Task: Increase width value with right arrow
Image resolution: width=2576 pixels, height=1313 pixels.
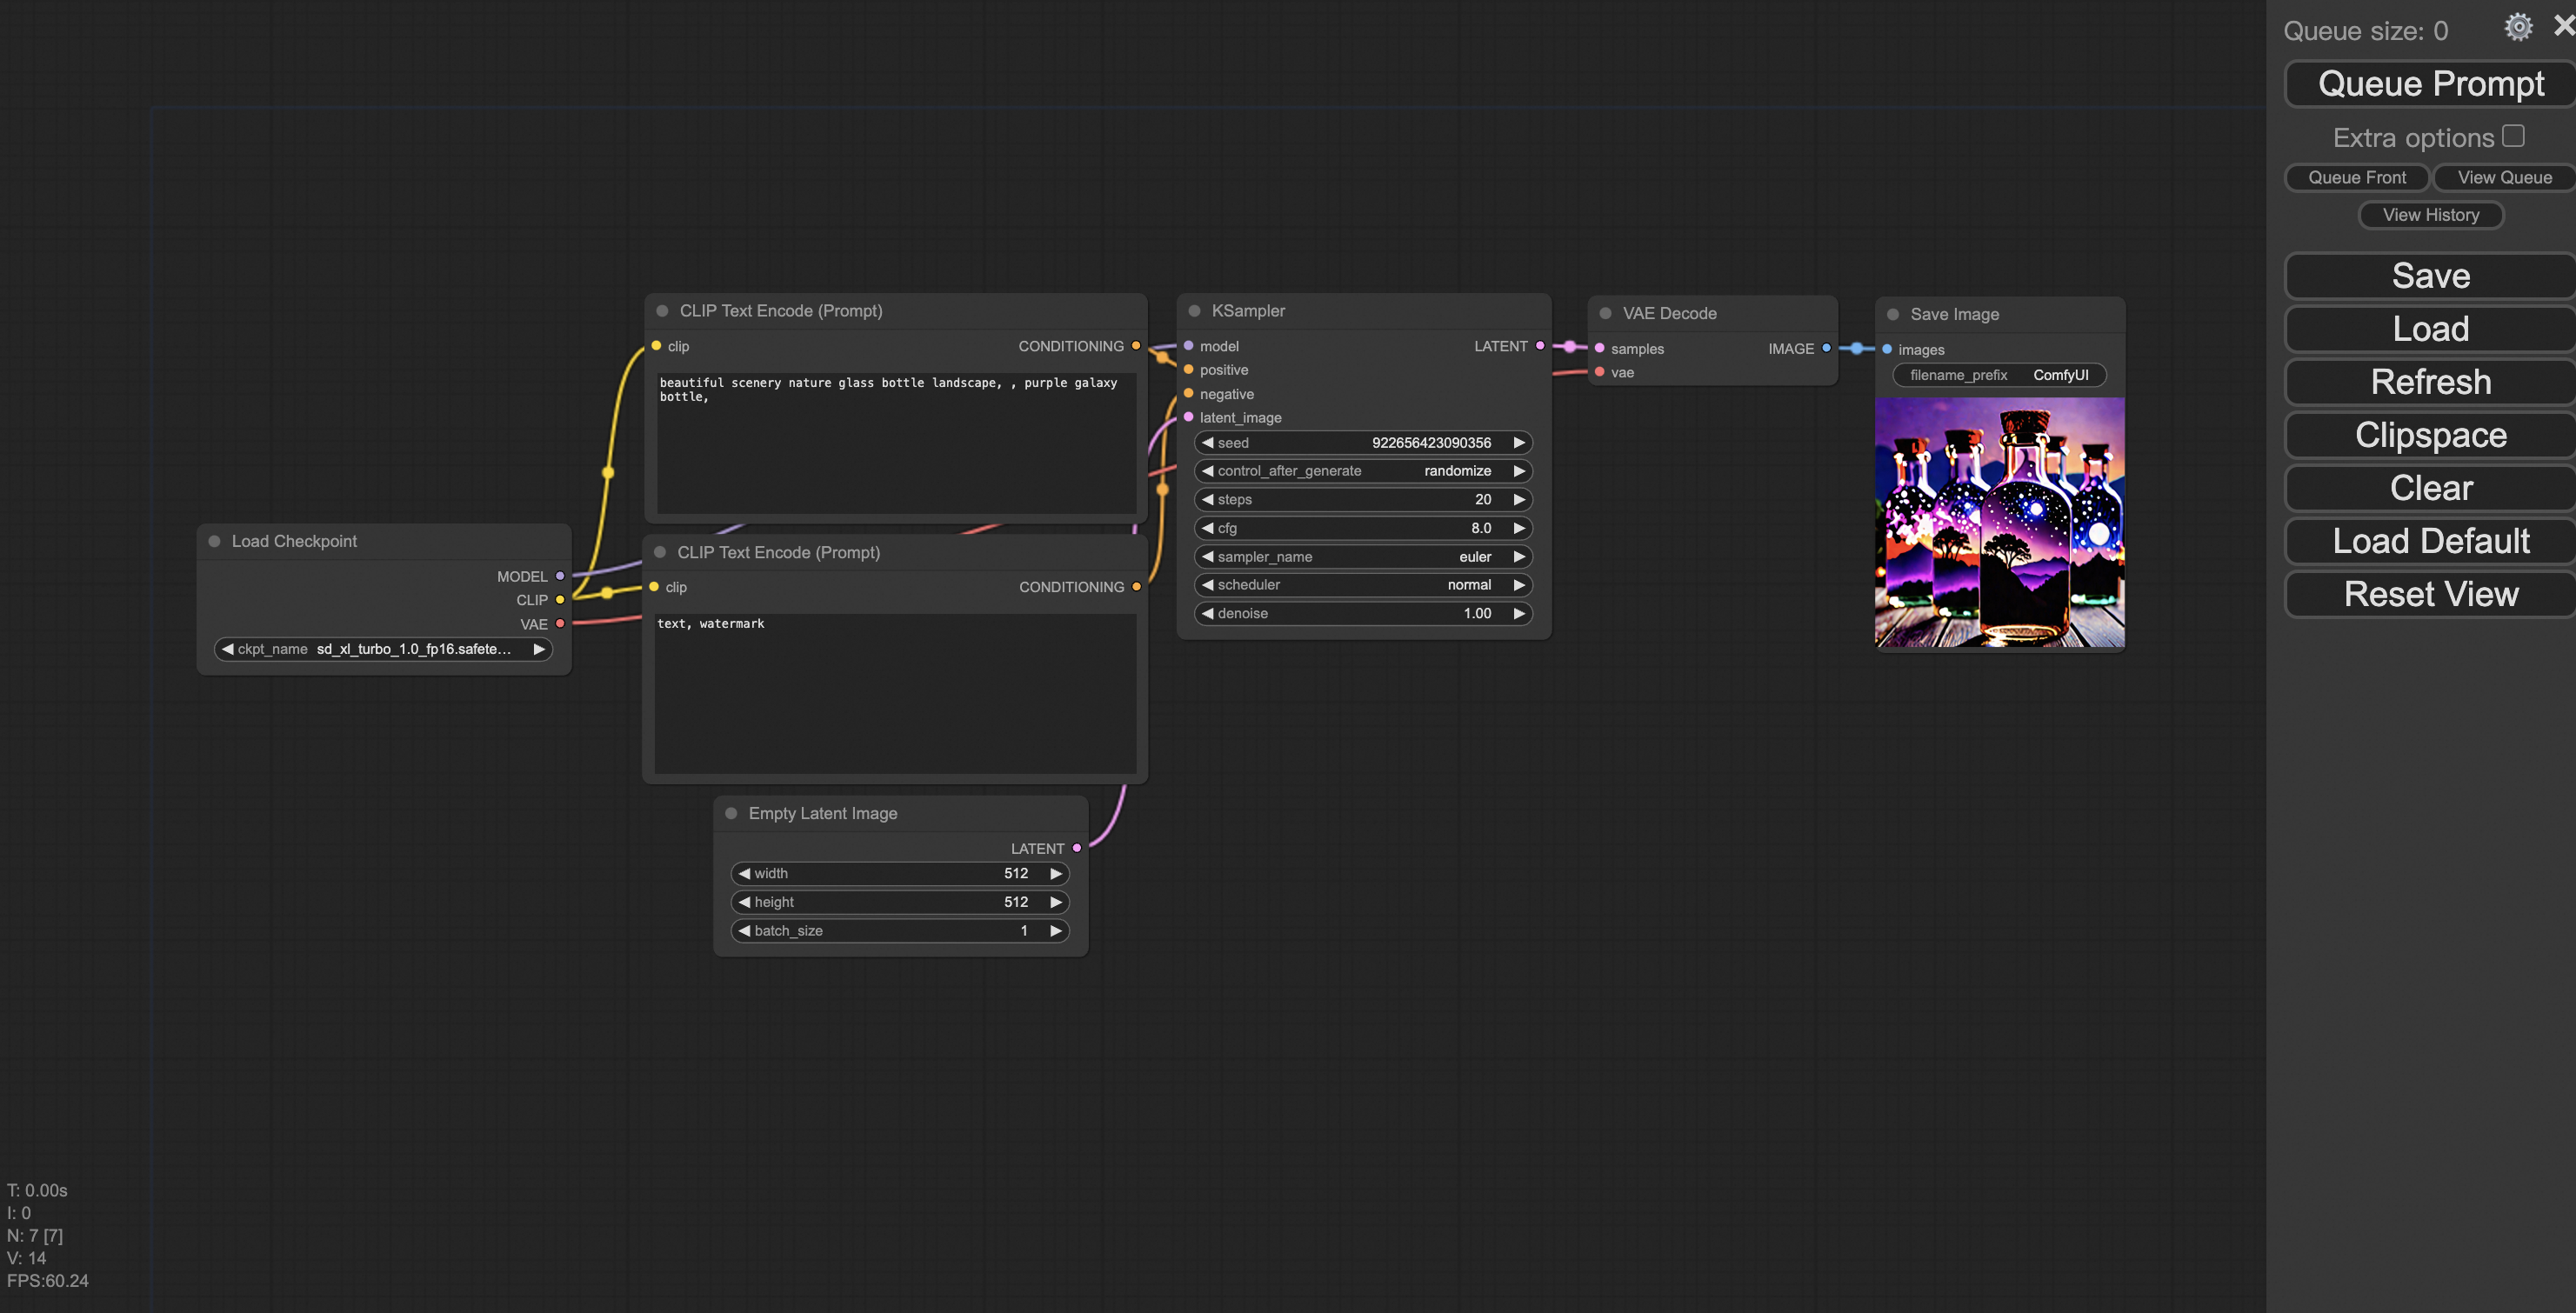Action: point(1055,873)
